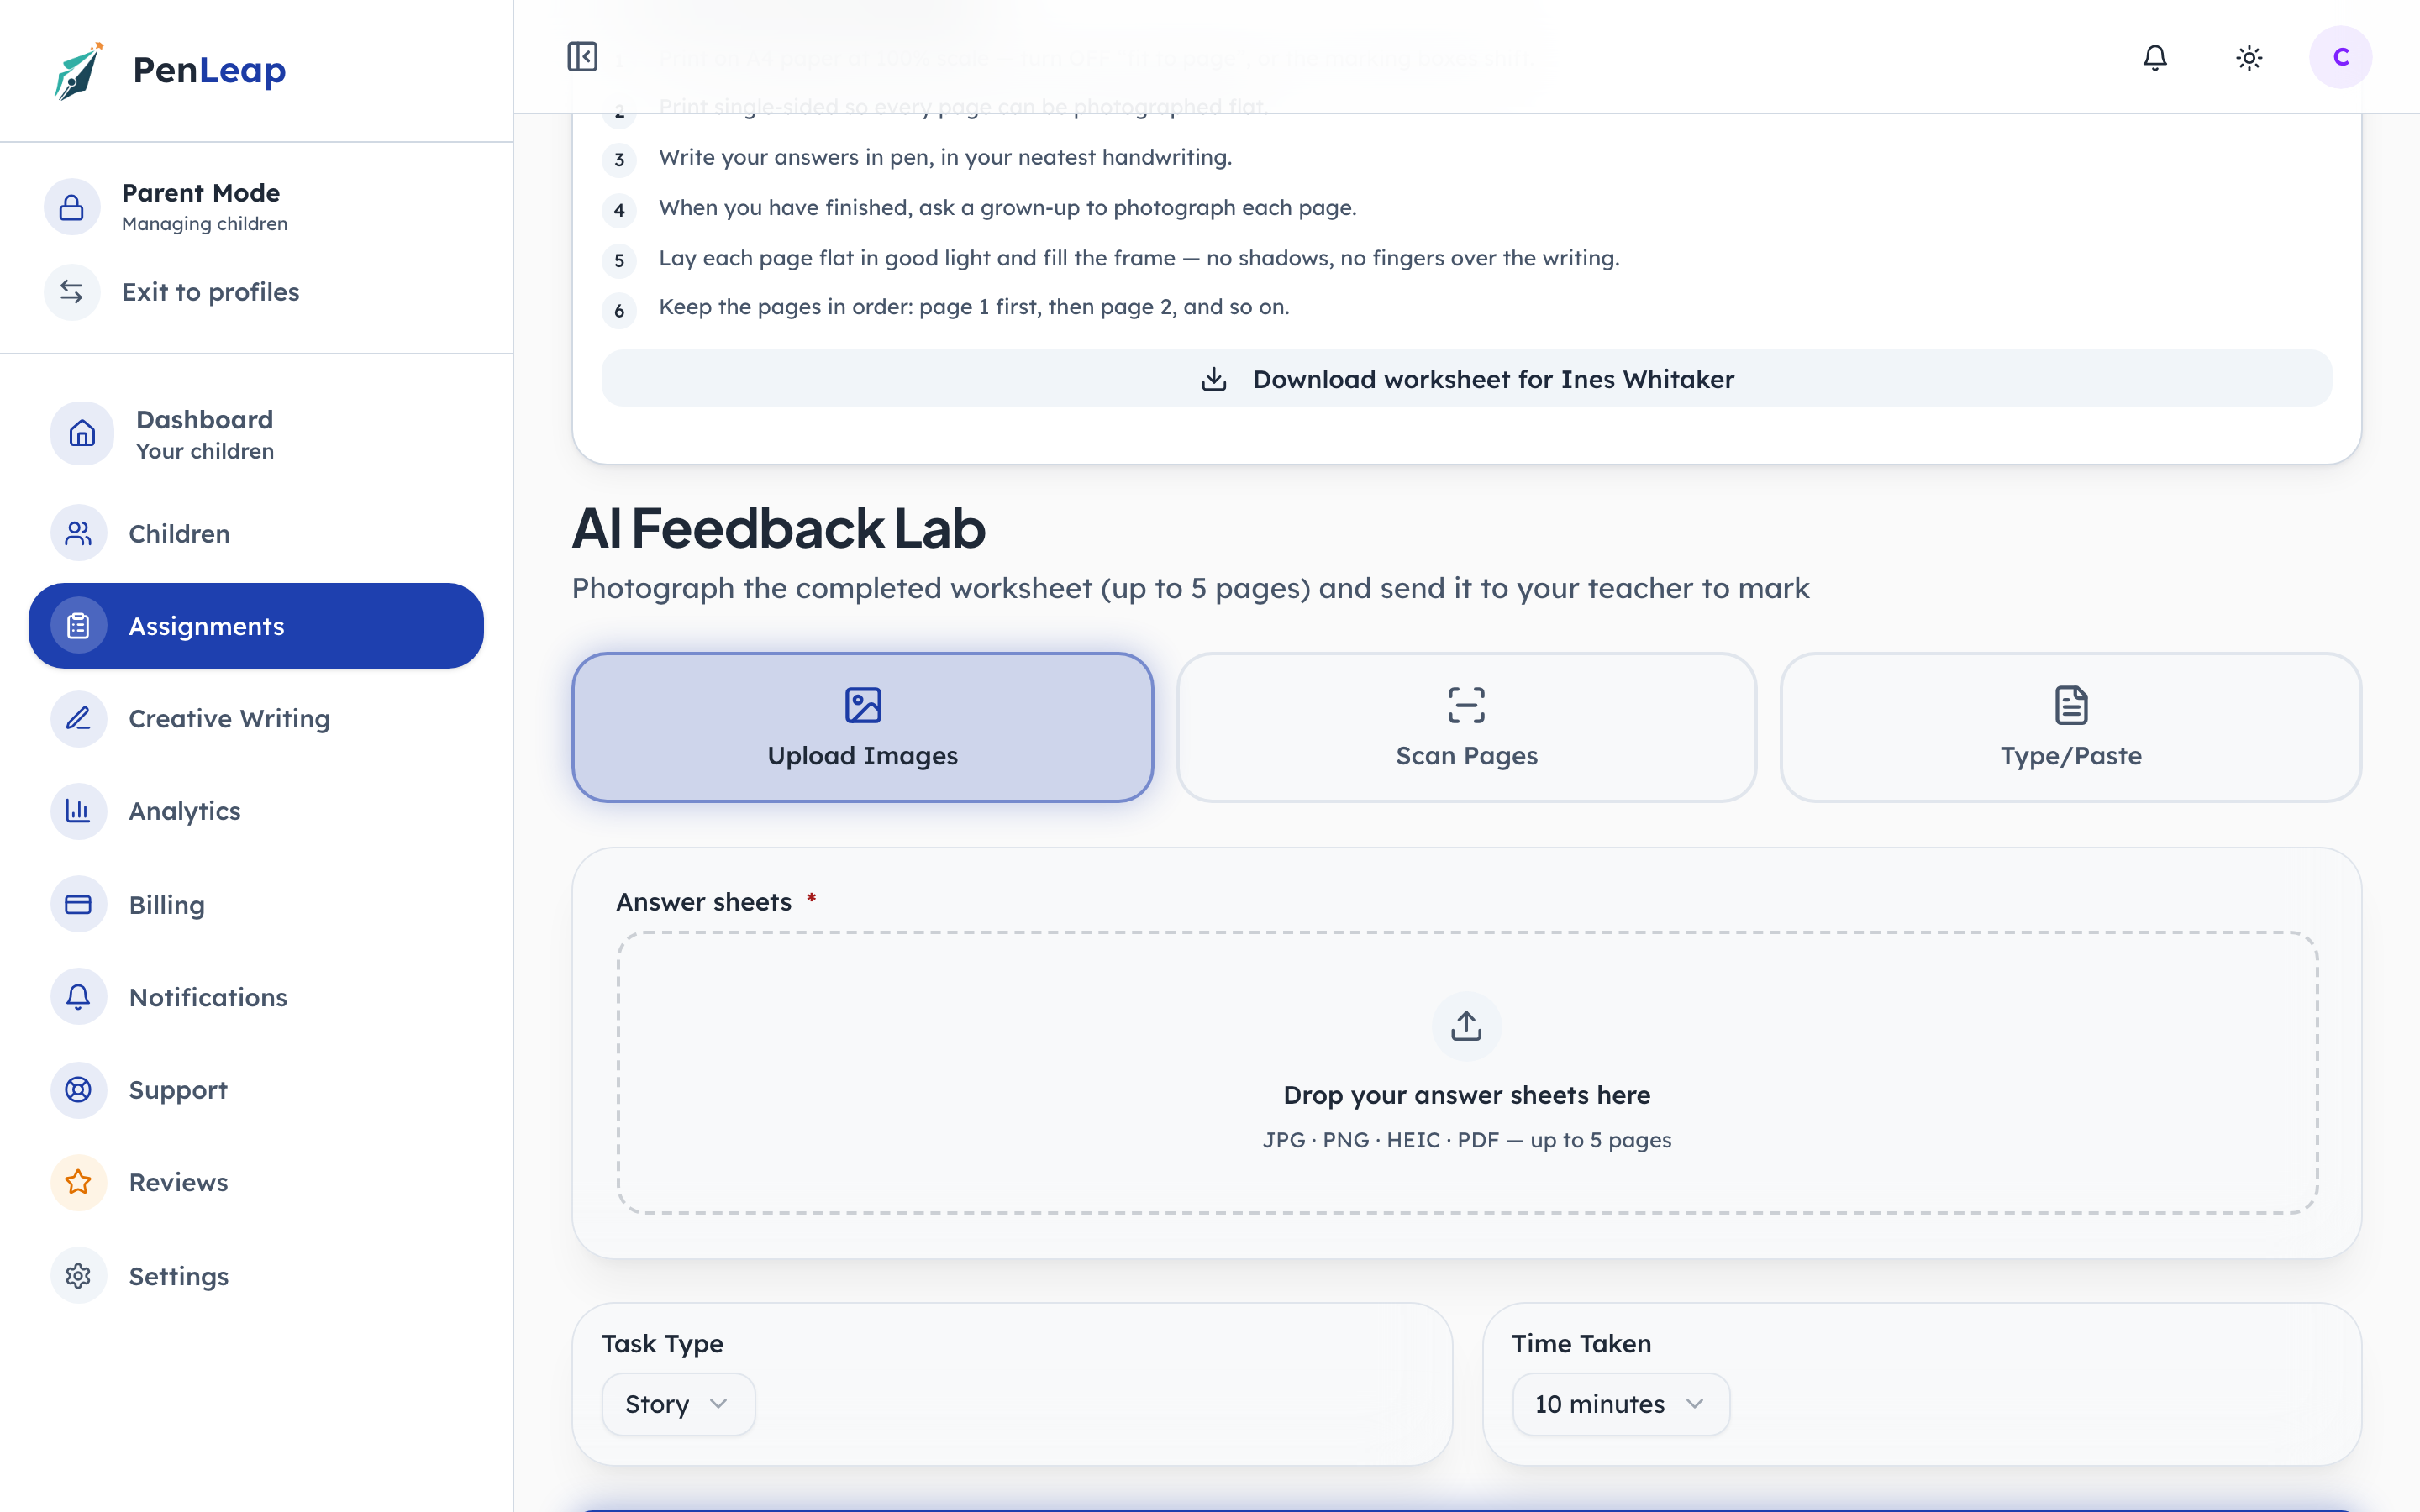Click the Upload Images picture icon

click(x=863, y=705)
